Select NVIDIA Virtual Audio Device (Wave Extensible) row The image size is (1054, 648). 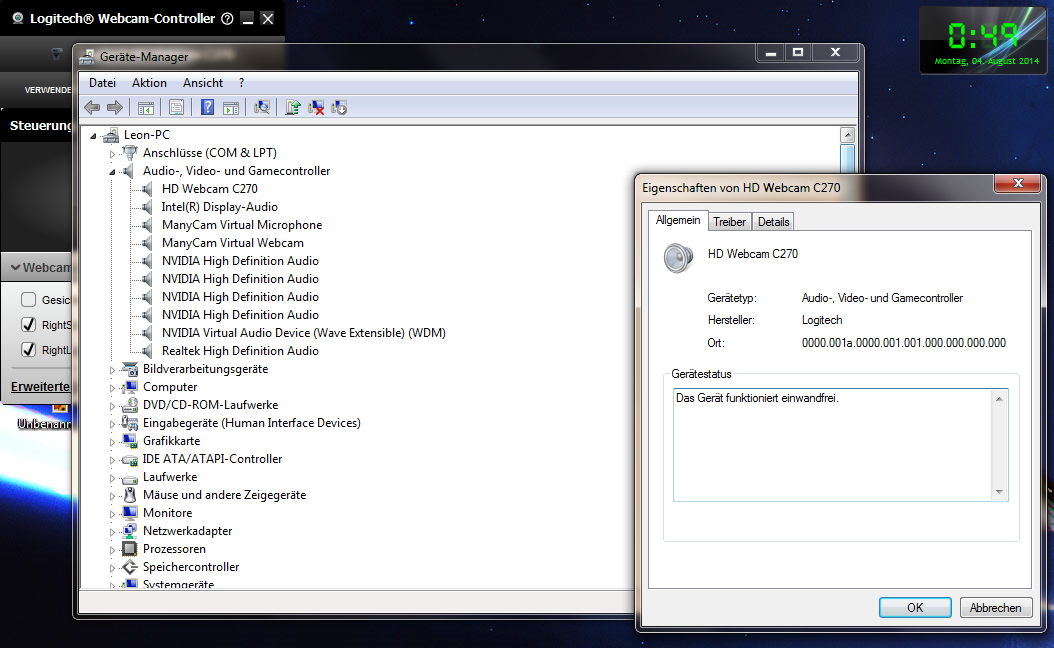303,333
